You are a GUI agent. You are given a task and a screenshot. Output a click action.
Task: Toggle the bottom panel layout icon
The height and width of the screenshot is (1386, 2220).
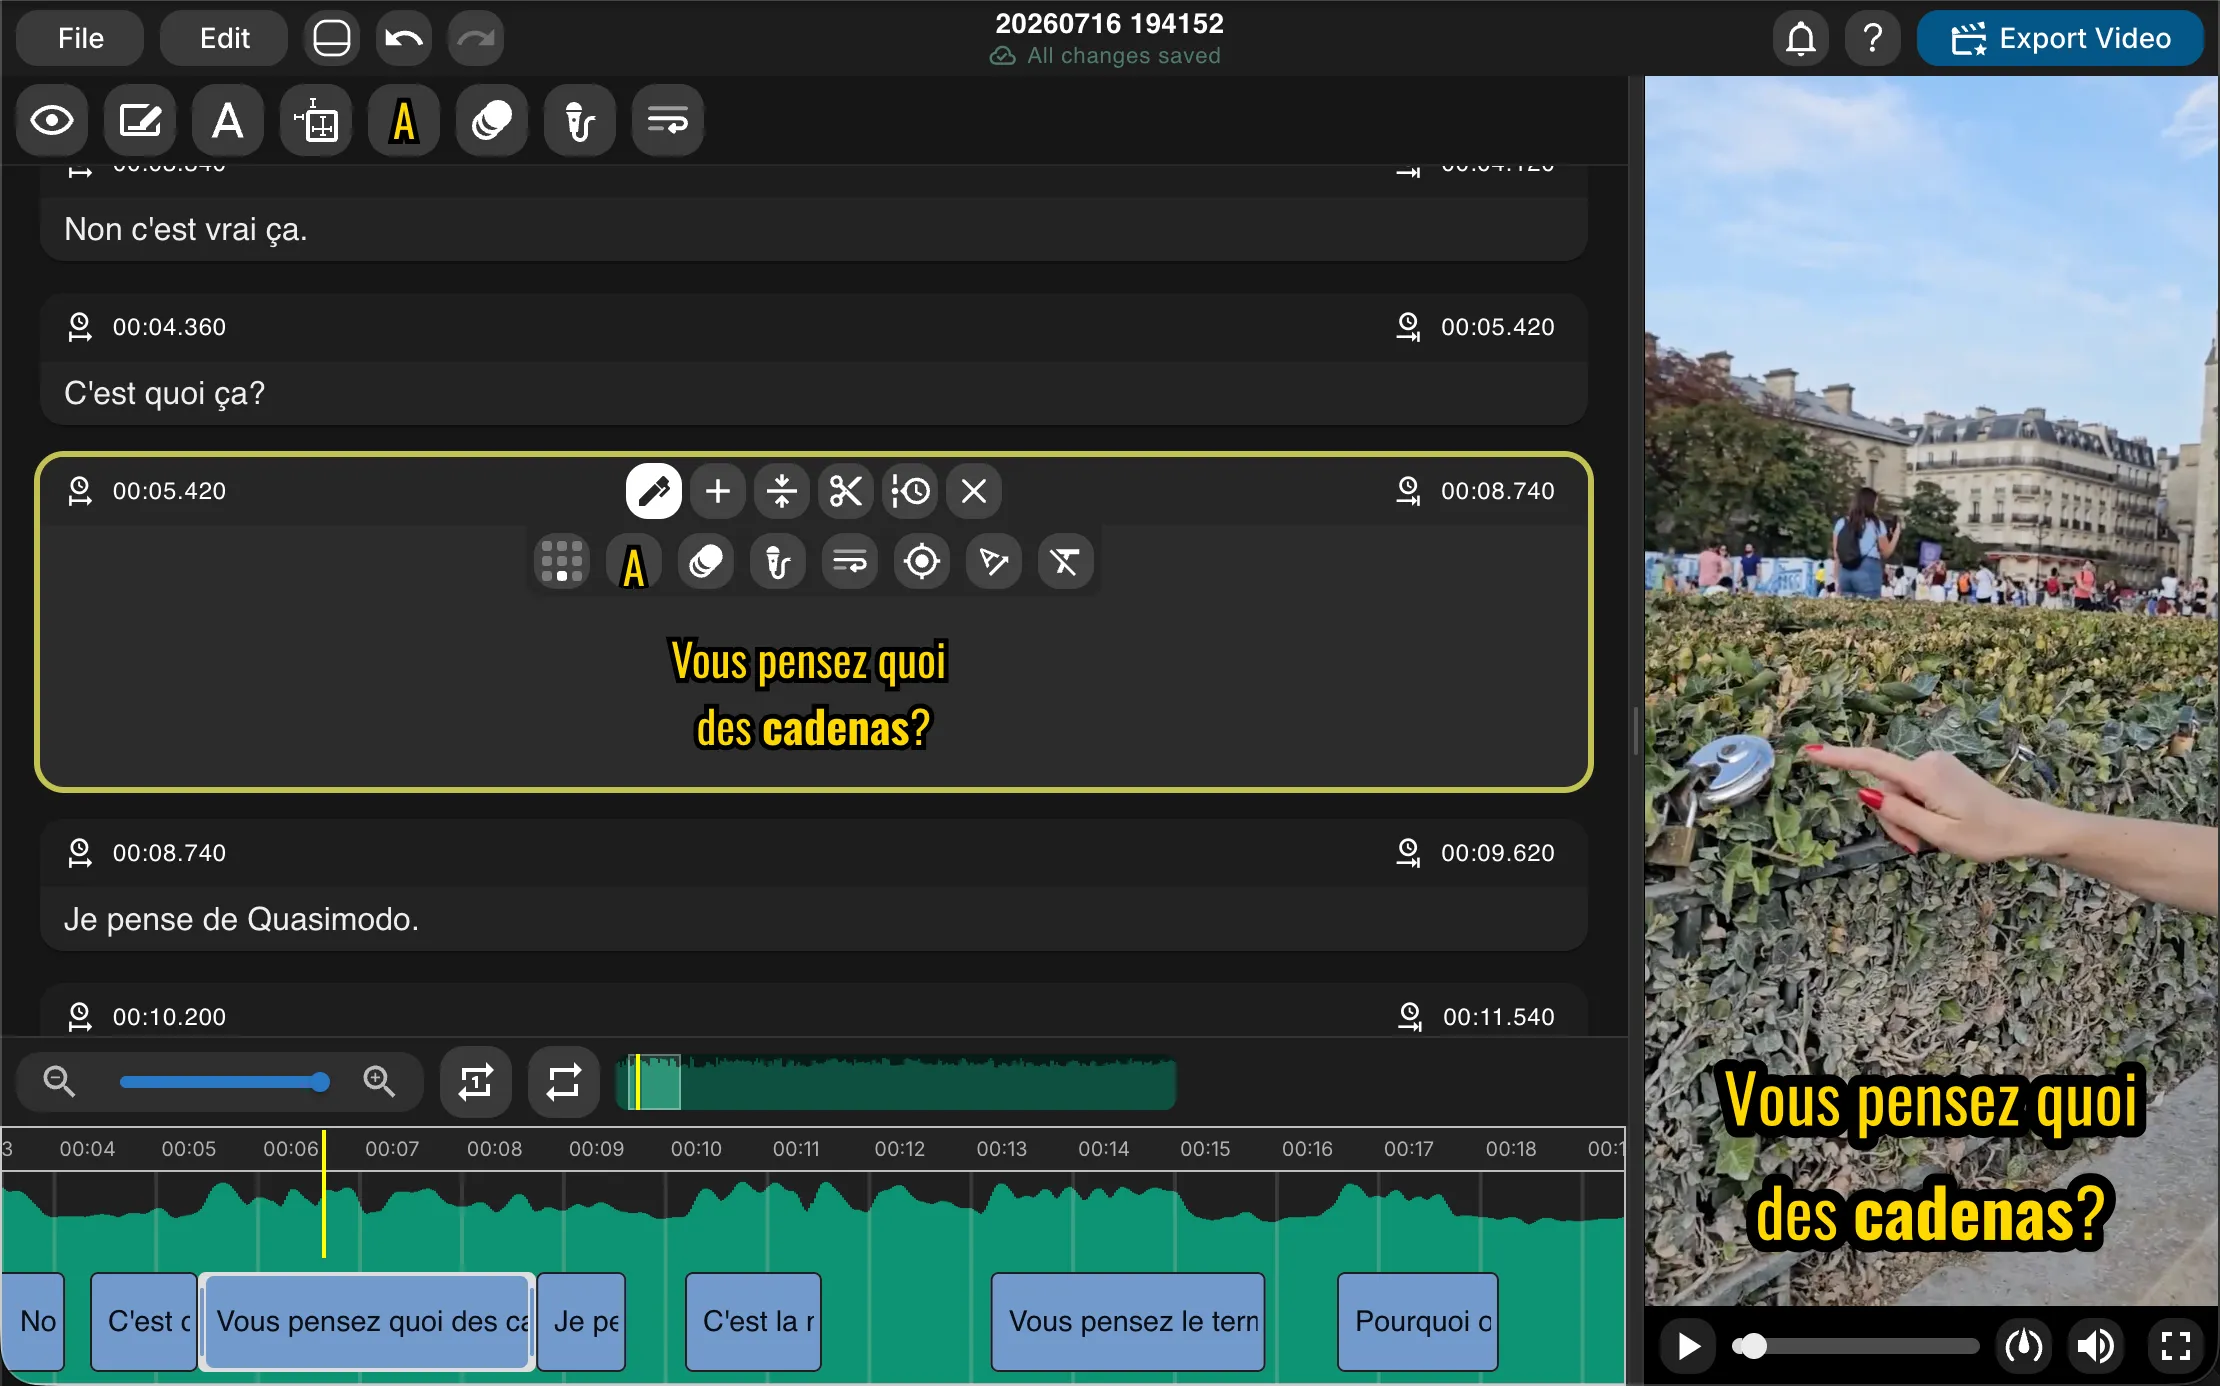tap(332, 38)
